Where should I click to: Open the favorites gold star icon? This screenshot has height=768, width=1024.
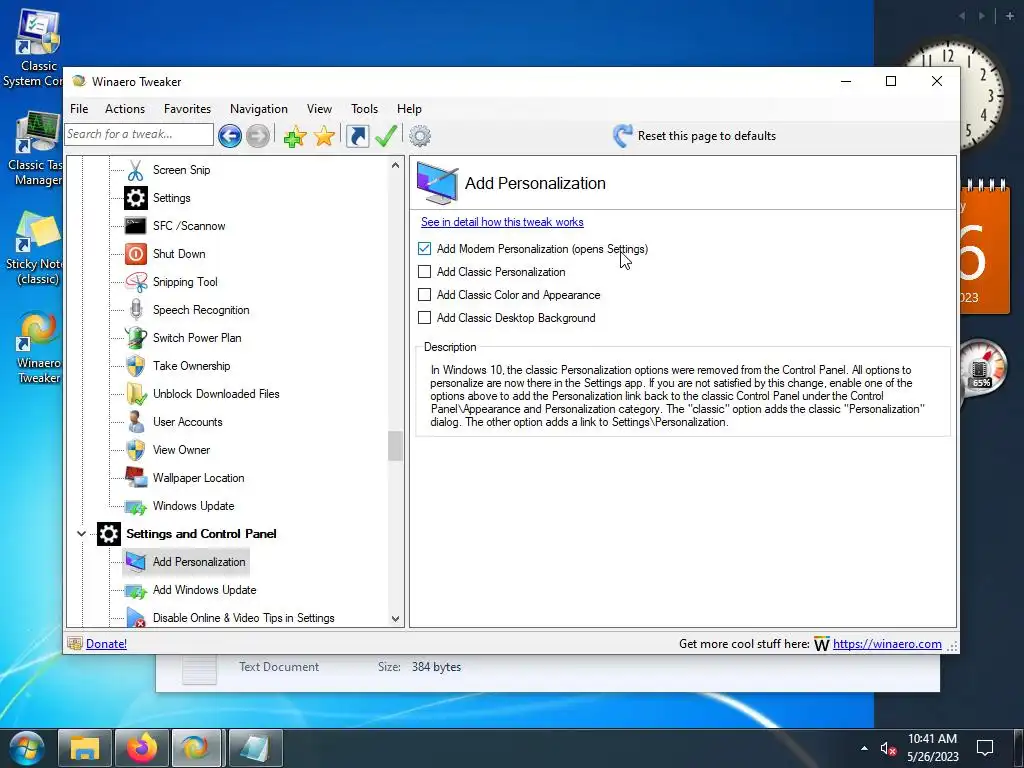pyautogui.click(x=324, y=136)
